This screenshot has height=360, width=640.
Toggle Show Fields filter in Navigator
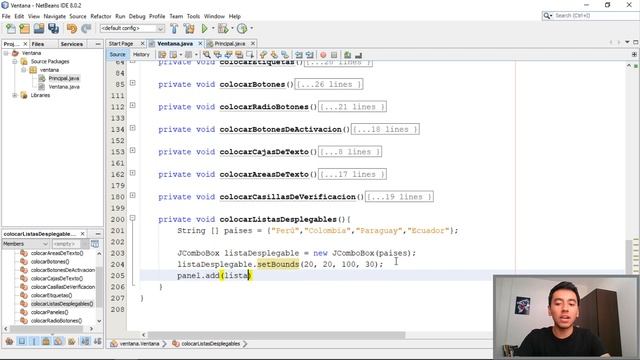tap(22, 341)
